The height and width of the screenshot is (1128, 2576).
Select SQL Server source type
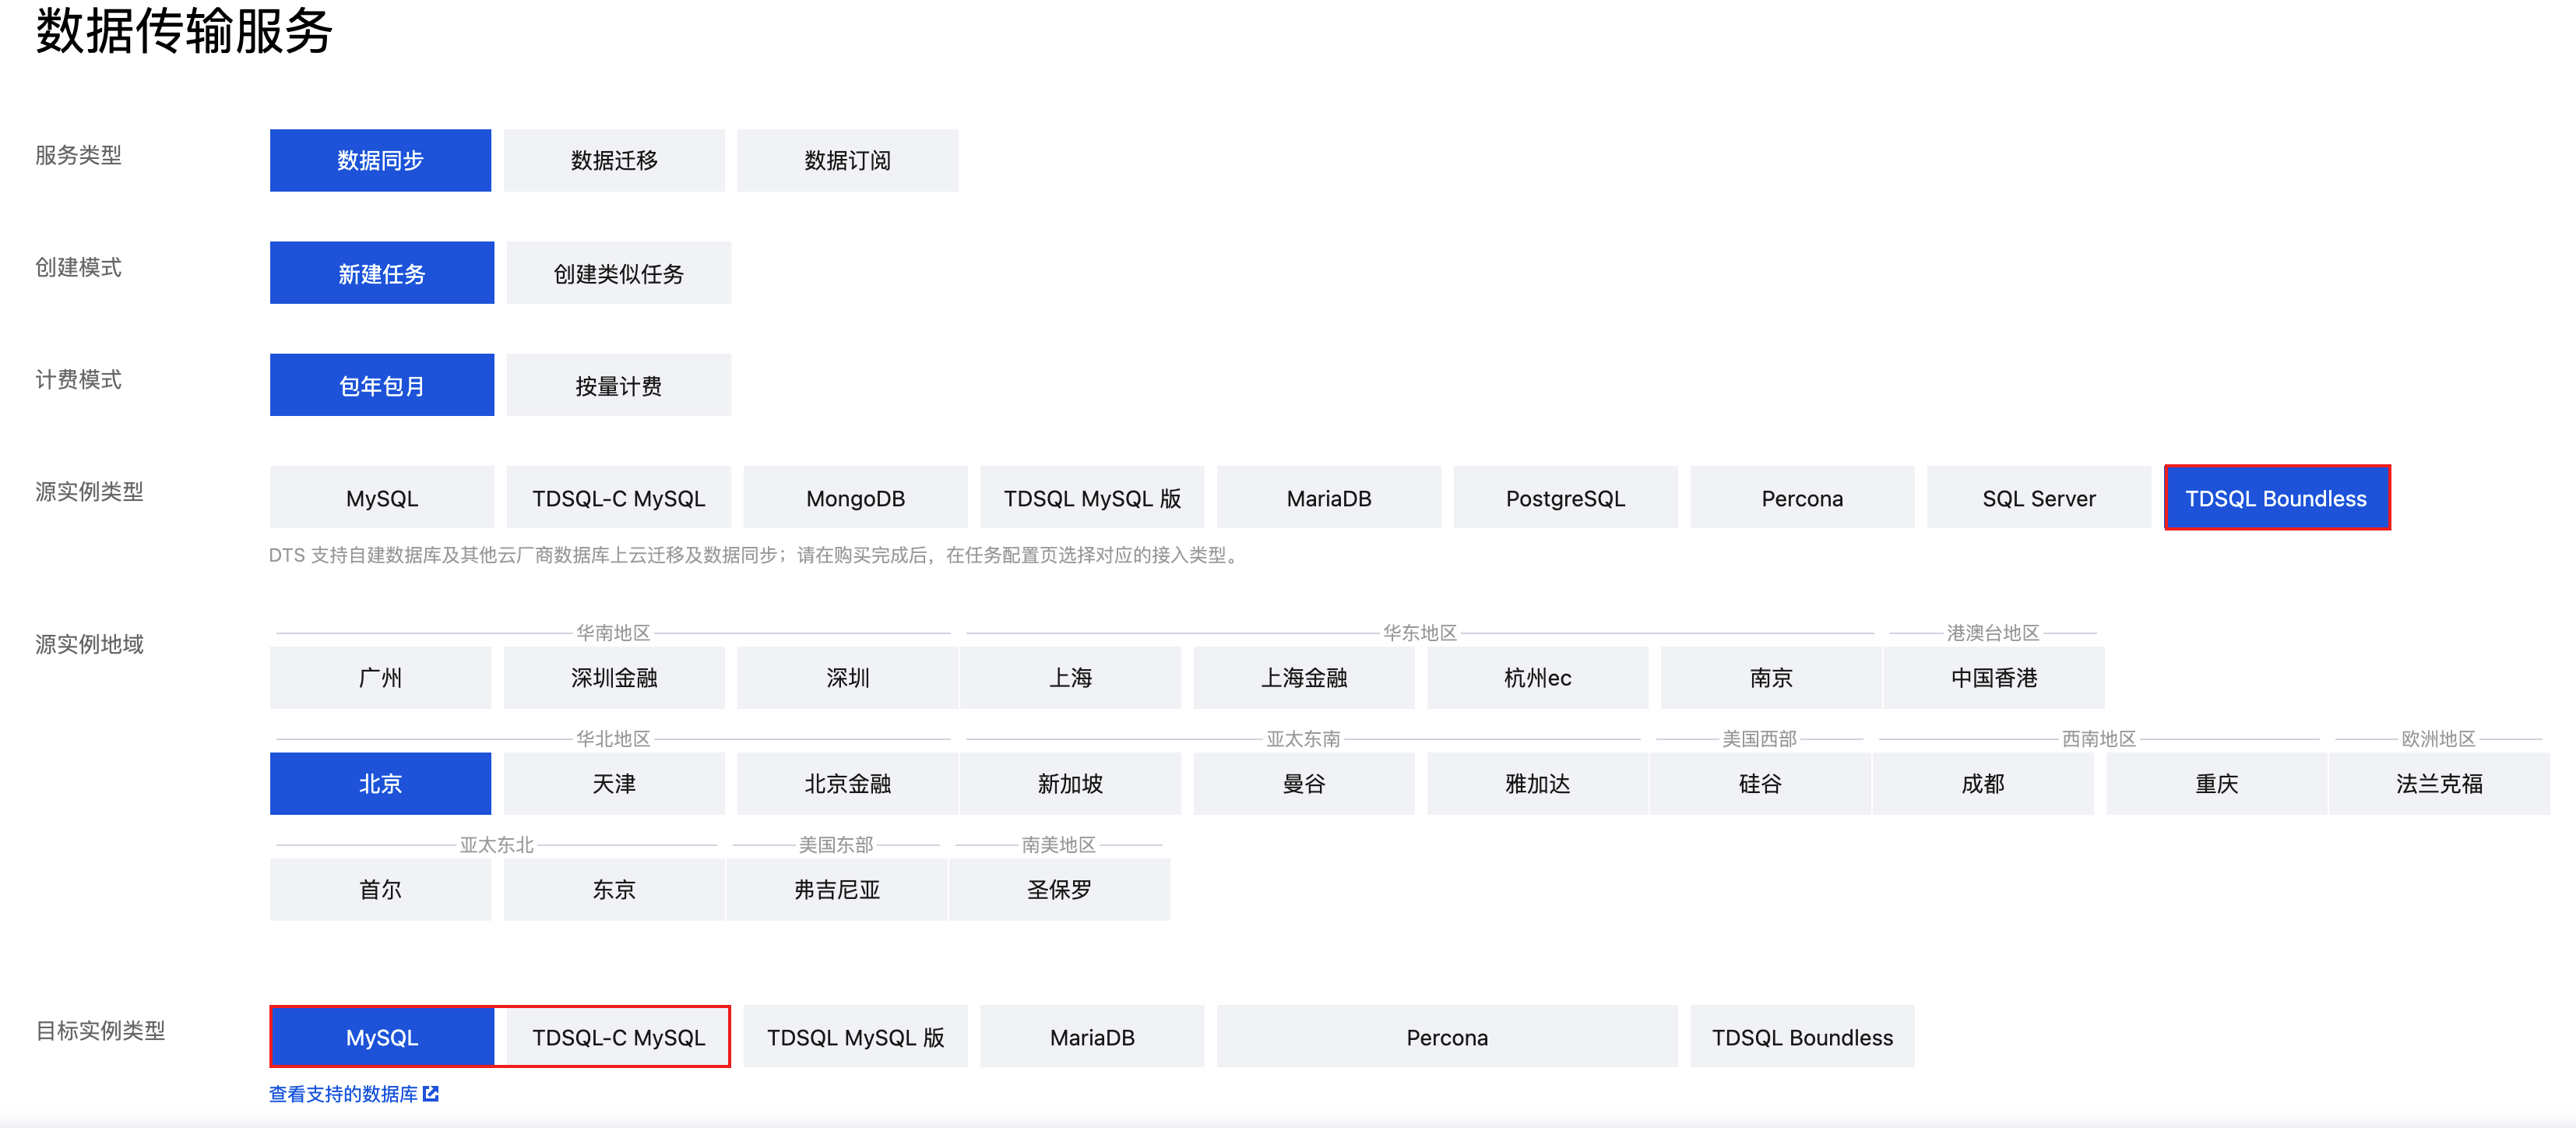tap(2038, 497)
